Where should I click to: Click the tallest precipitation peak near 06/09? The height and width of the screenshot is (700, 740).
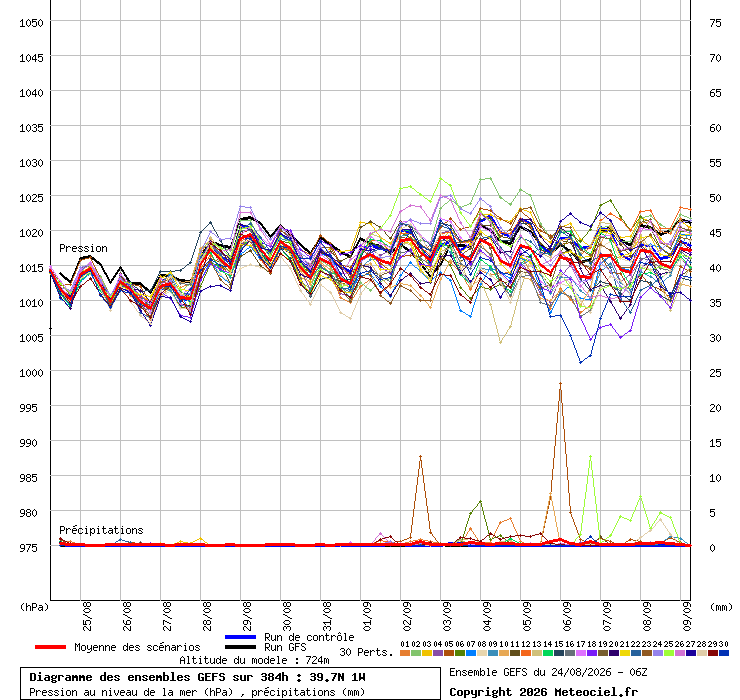(560, 384)
